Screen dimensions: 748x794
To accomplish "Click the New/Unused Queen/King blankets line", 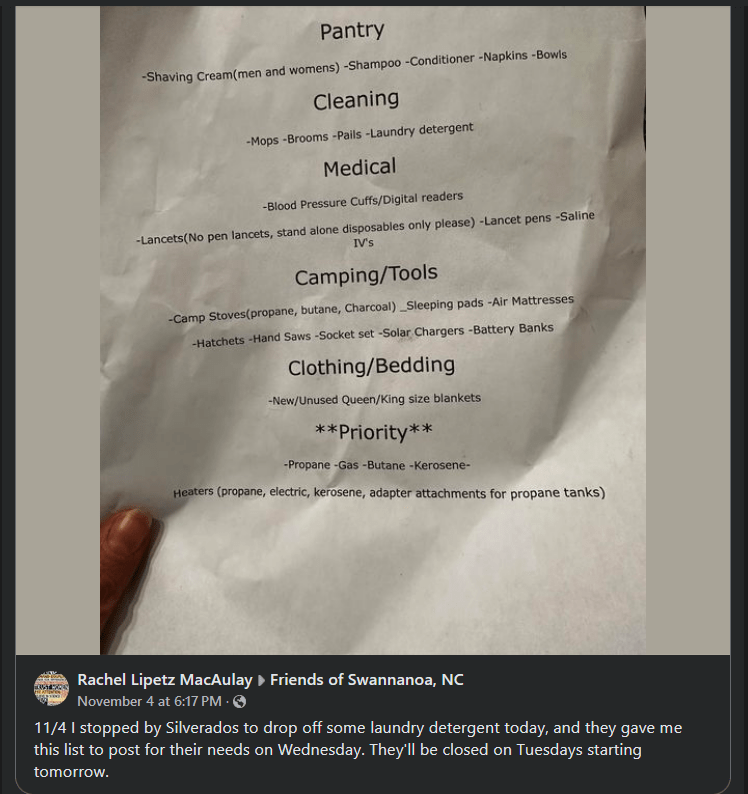I will (374, 399).
